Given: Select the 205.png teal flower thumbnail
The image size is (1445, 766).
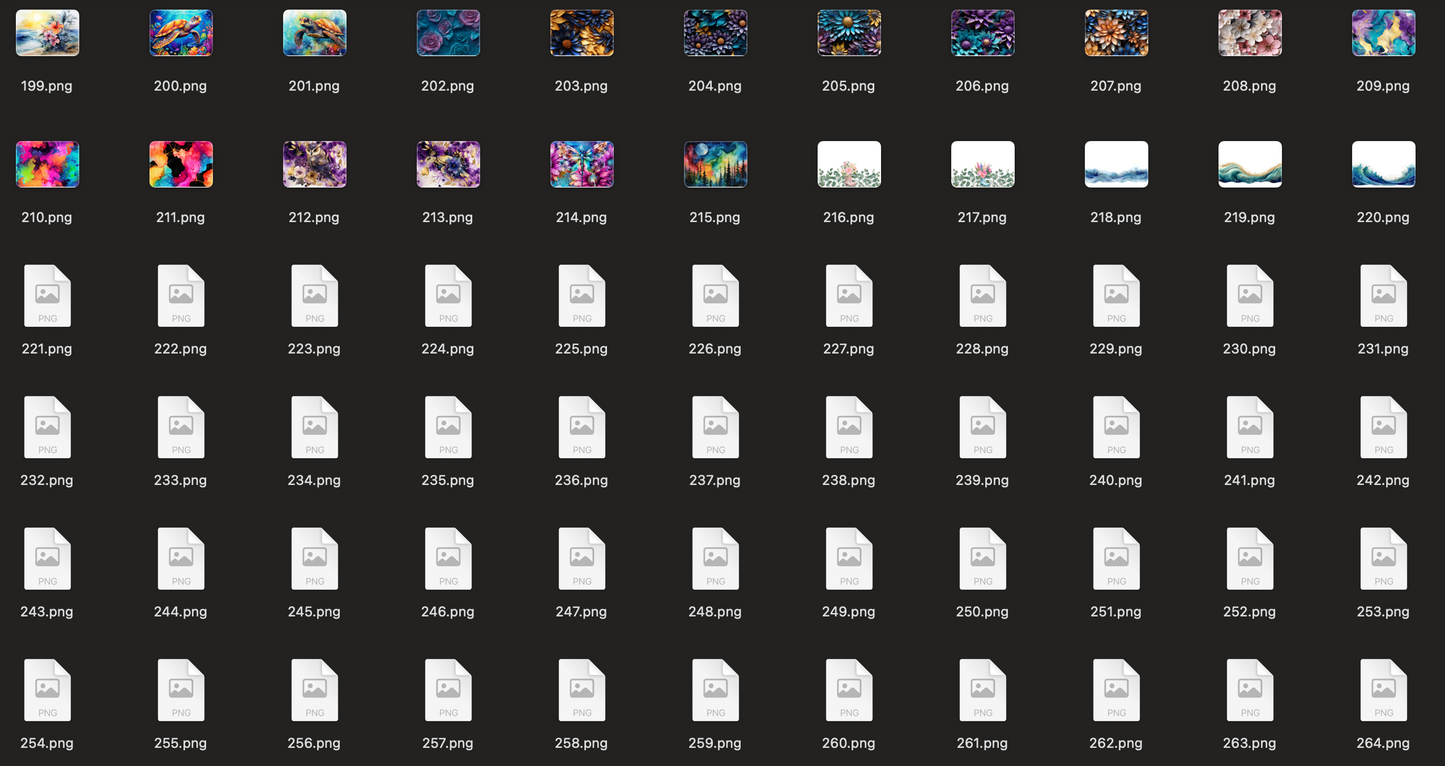Looking at the screenshot, I should point(849,33).
